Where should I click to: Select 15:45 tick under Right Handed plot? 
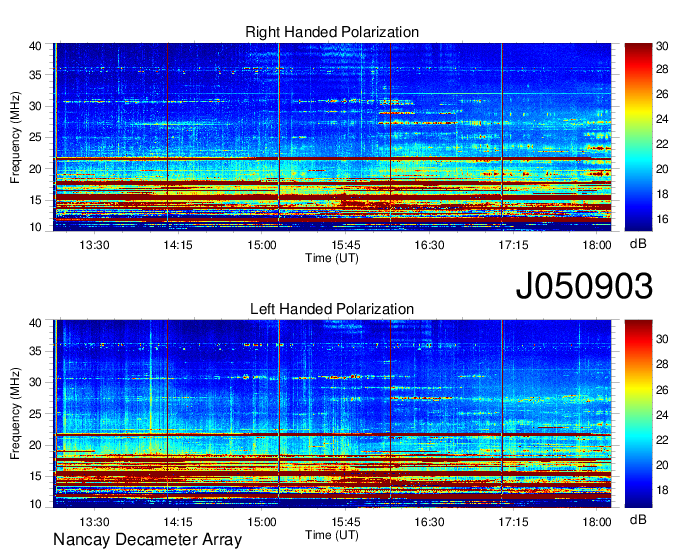tap(346, 245)
